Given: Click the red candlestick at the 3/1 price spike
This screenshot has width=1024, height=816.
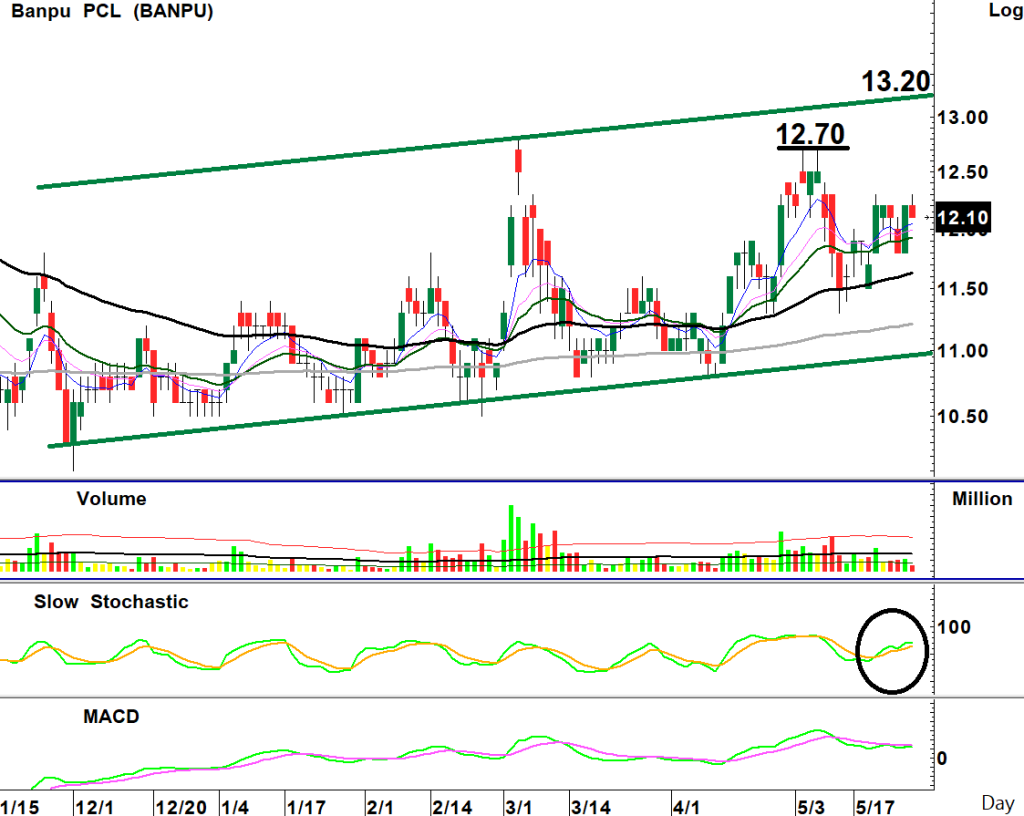Looking at the screenshot, I should pos(519,161).
